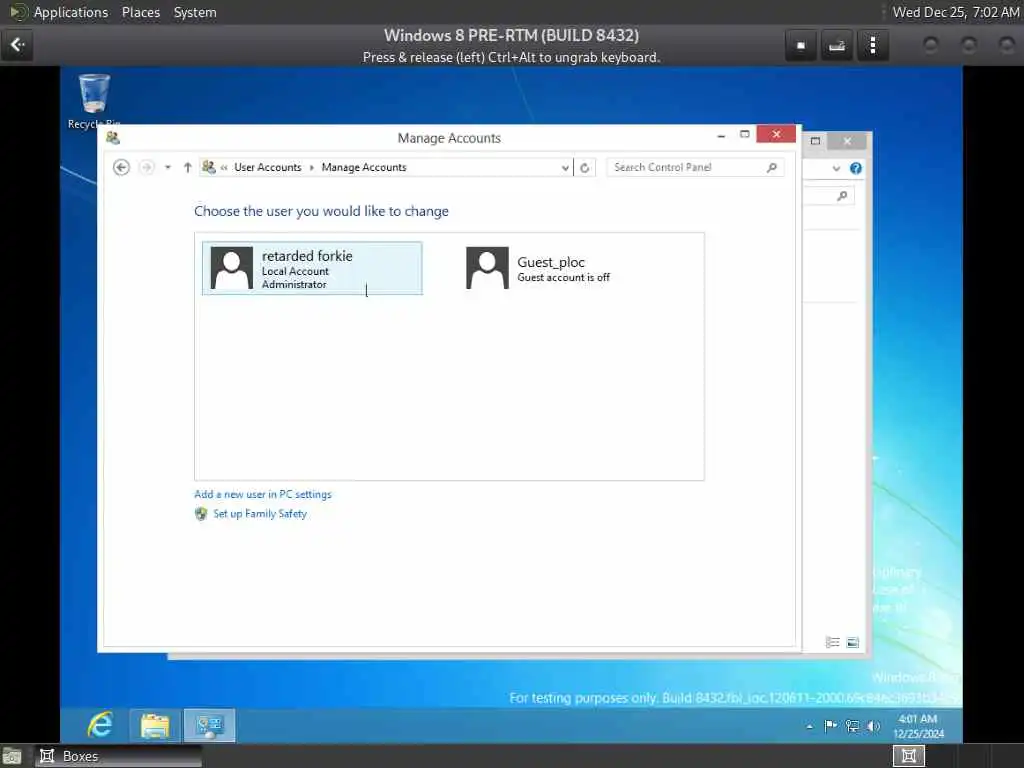
Task: Click the Applications menu logo icon
Action: 19,12
